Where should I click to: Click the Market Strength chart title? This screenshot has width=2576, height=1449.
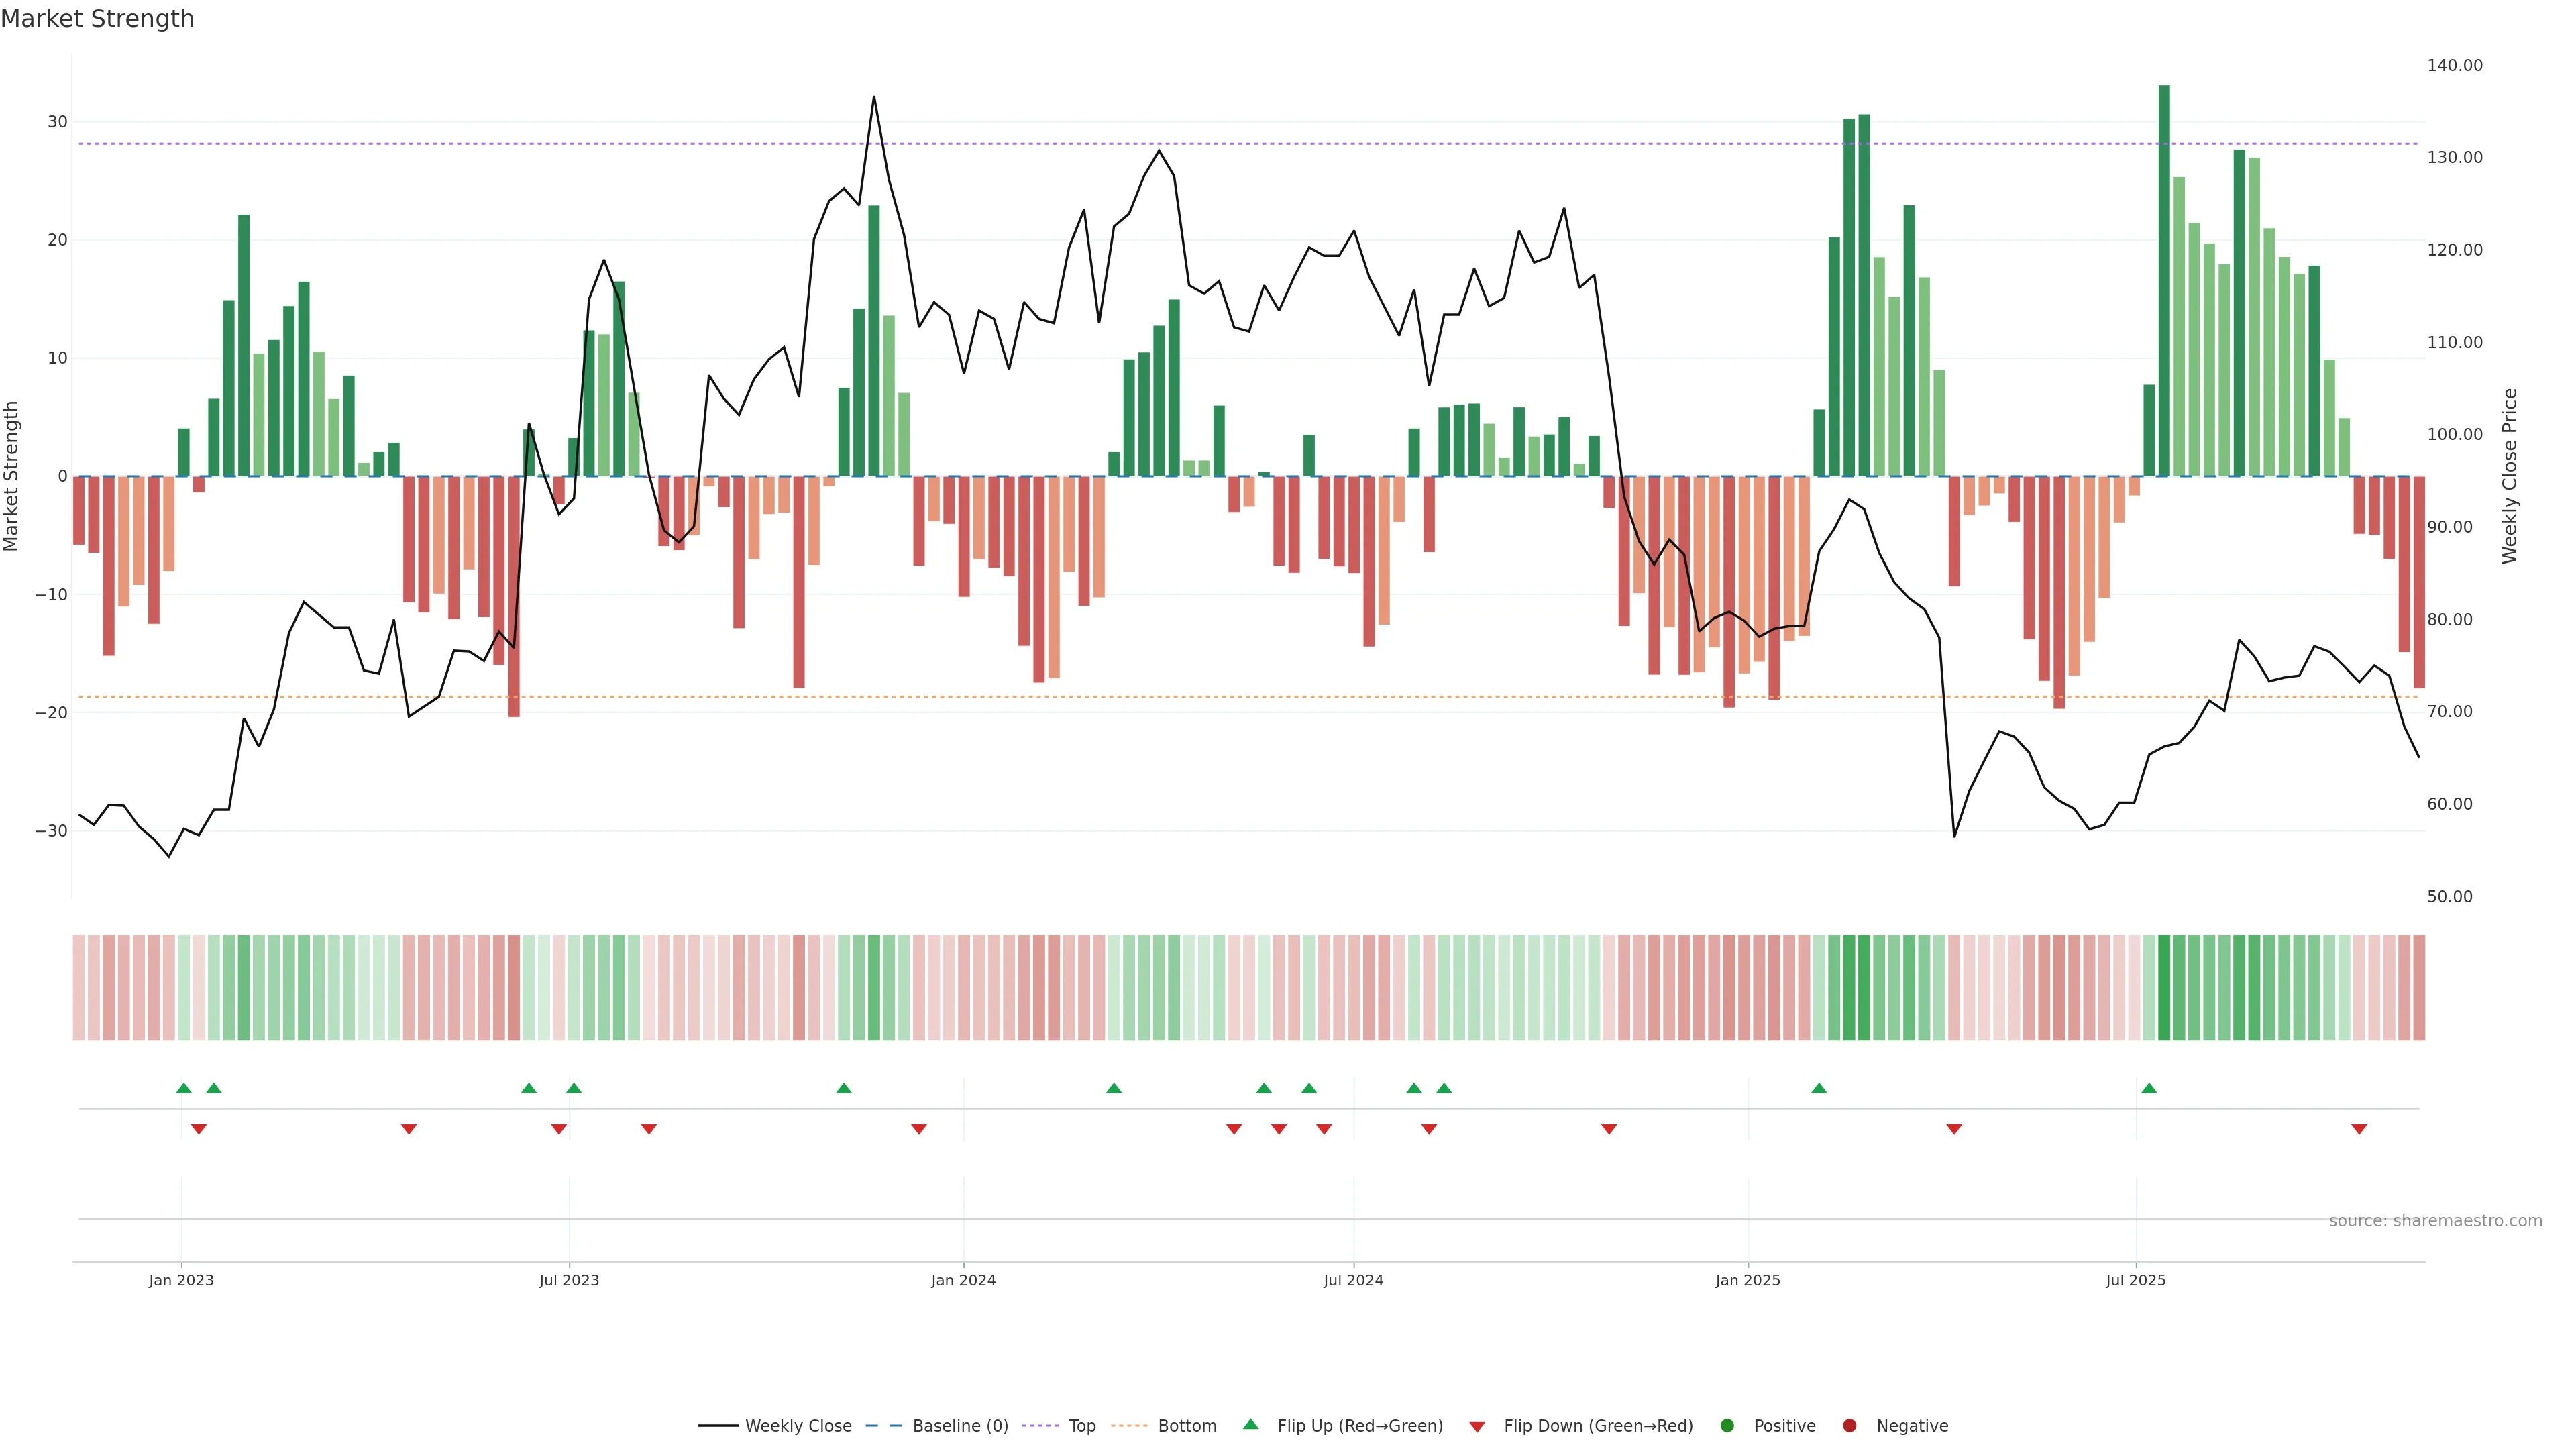(97, 19)
